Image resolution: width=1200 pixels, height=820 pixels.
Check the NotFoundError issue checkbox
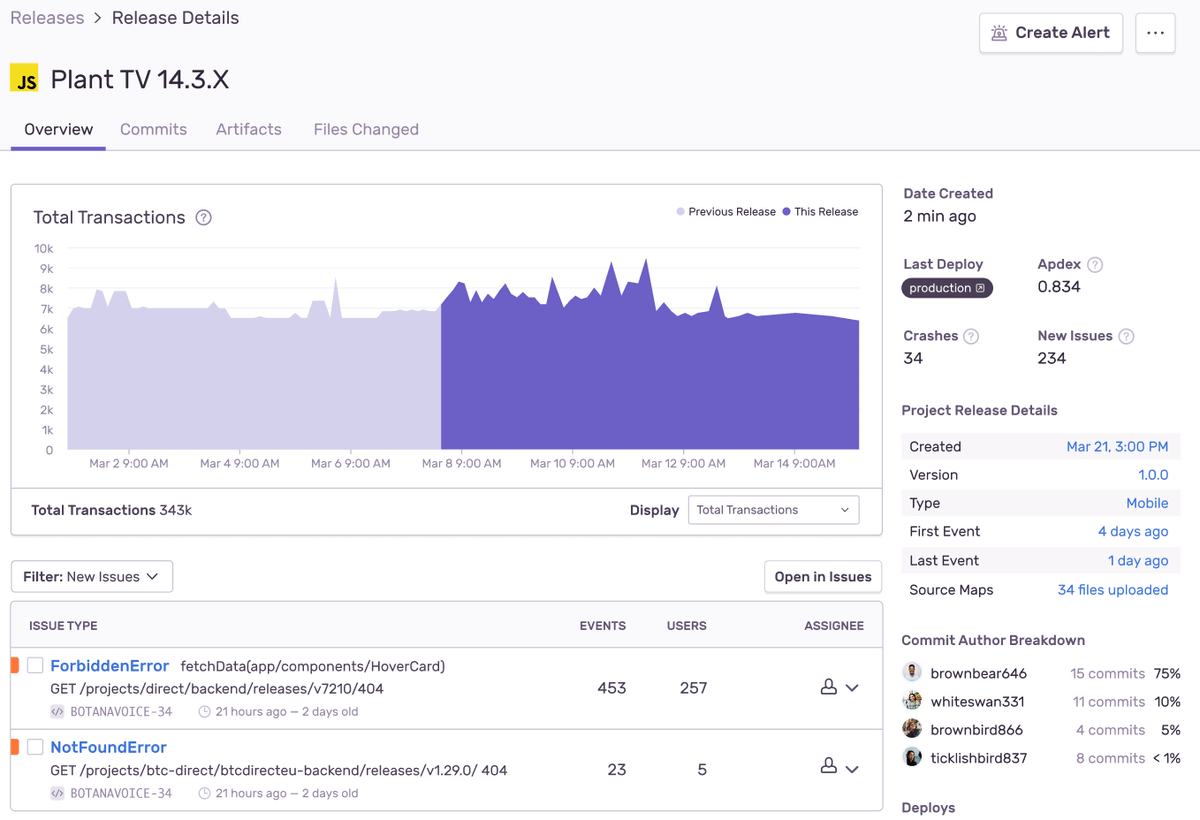35,747
